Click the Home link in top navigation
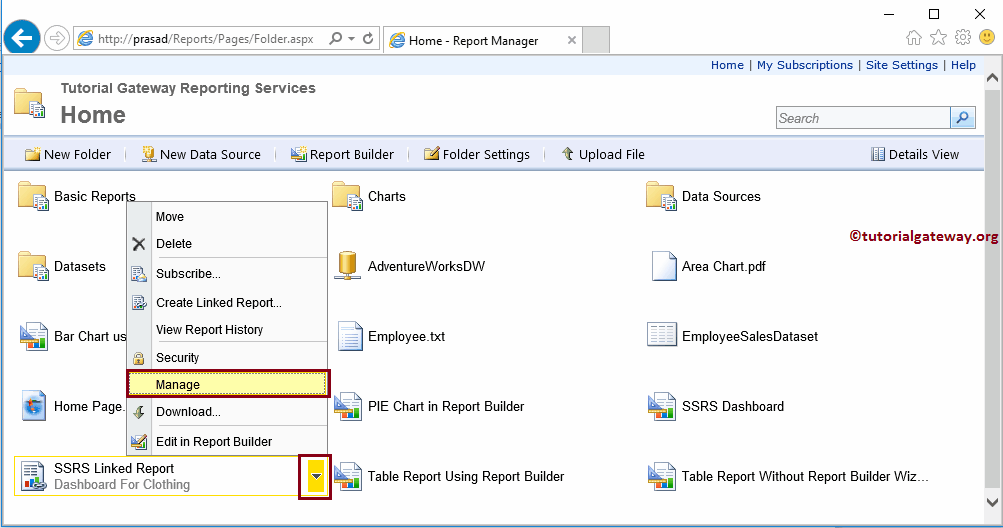This screenshot has height=528, width=1003. pos(727,65)
